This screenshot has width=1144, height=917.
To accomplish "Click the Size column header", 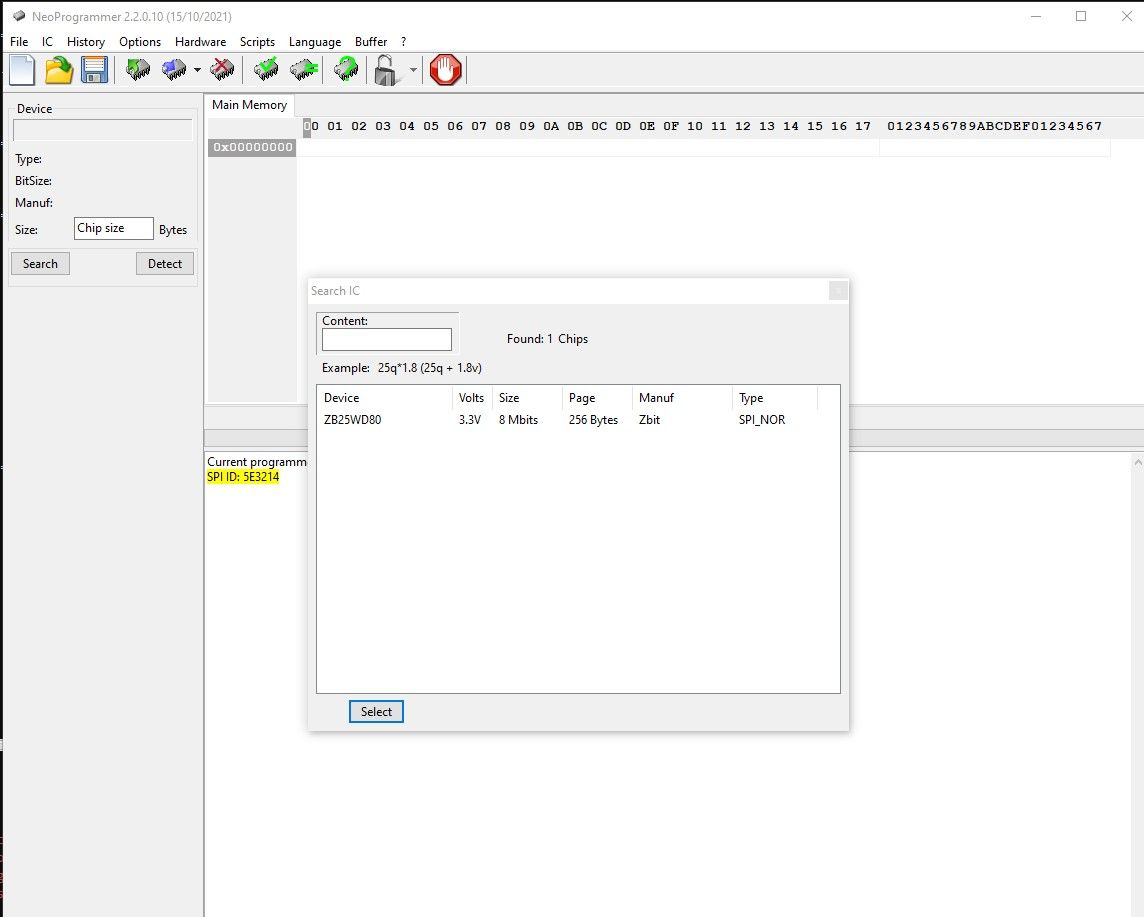I will coord(527,398).
